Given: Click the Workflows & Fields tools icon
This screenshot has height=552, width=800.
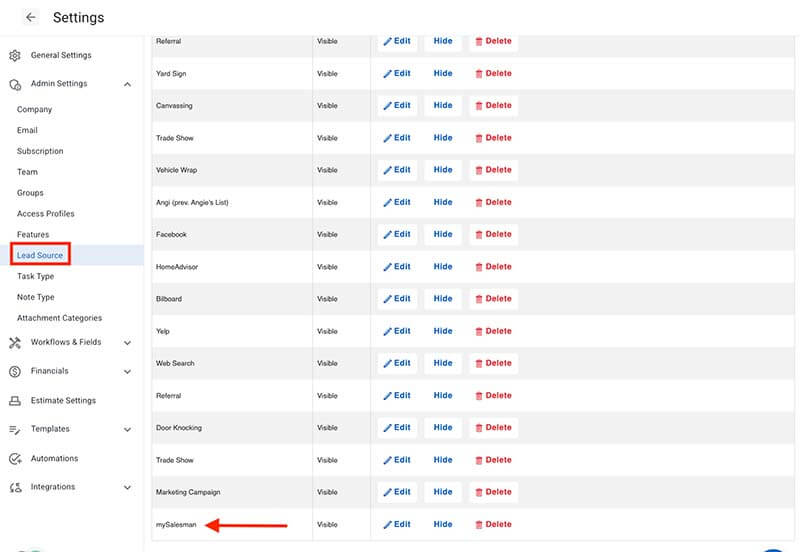Looking at the screenshot, I should (x=15, y=343).
